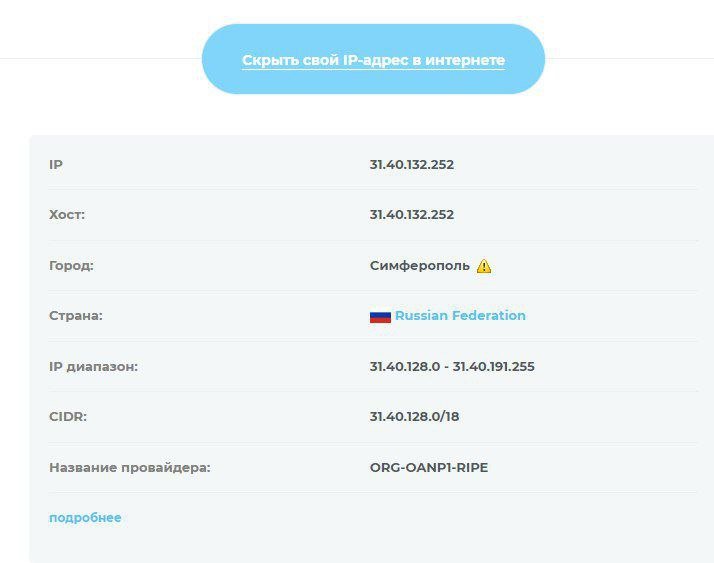Screen dimensions: 714x563
Task: Click the IP диапазон: label
Action: 93,367
